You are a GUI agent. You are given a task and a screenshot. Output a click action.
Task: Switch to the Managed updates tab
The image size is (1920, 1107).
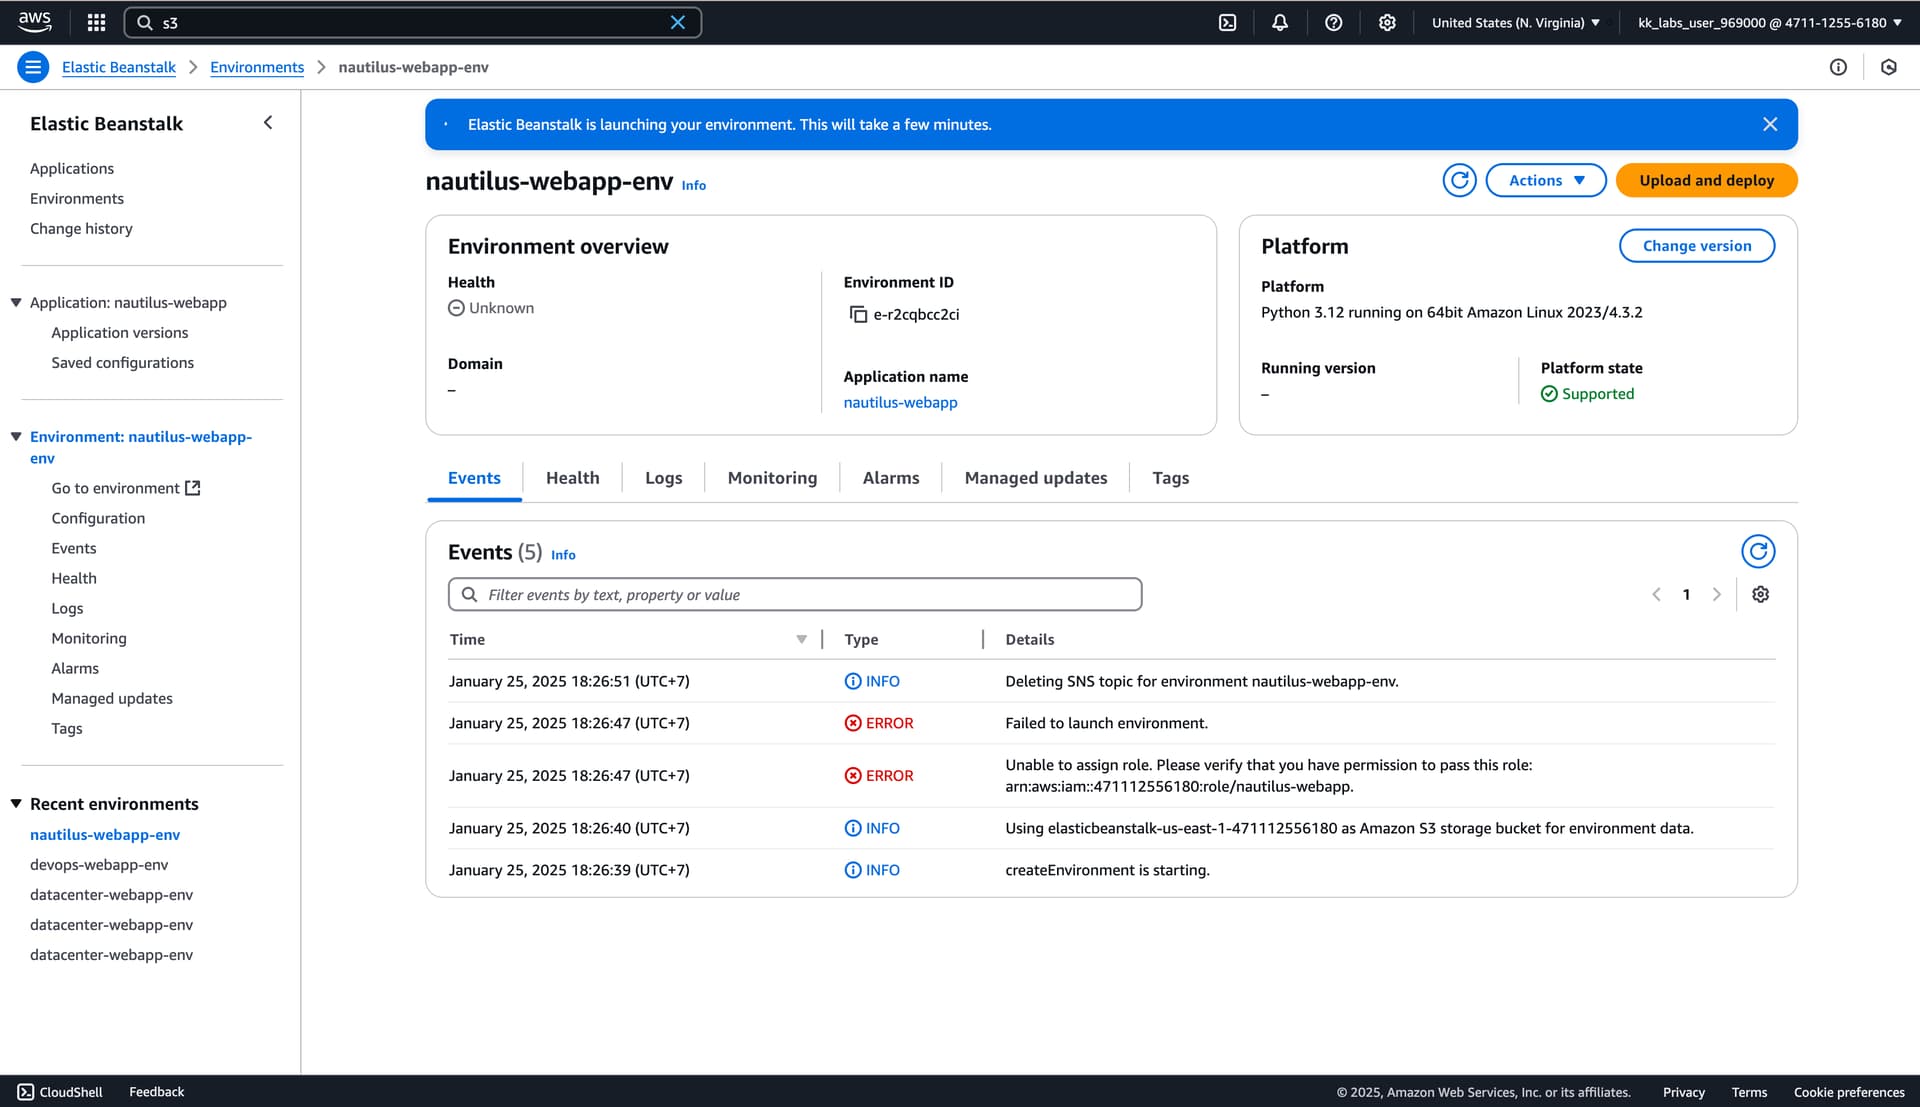point(1035,478)
